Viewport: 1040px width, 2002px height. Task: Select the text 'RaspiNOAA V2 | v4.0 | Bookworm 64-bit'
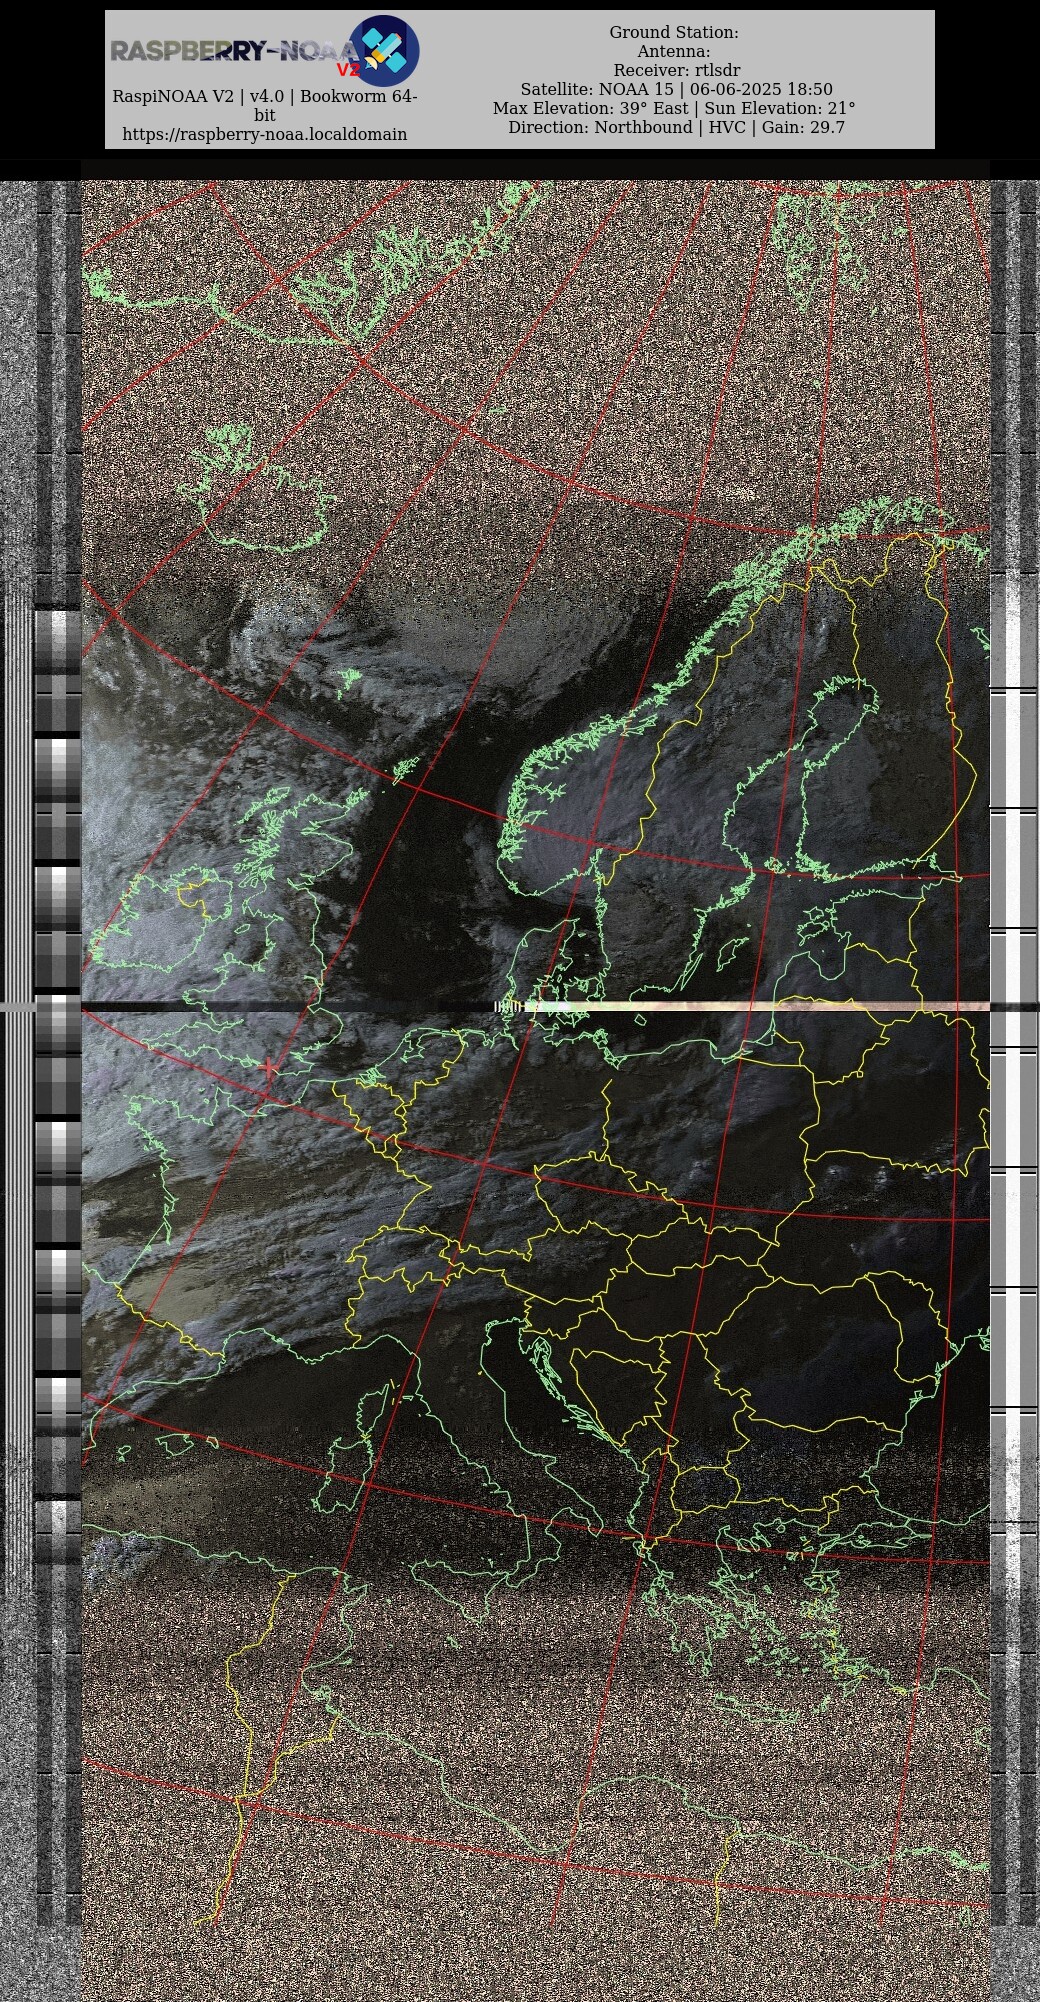point(264,106)
